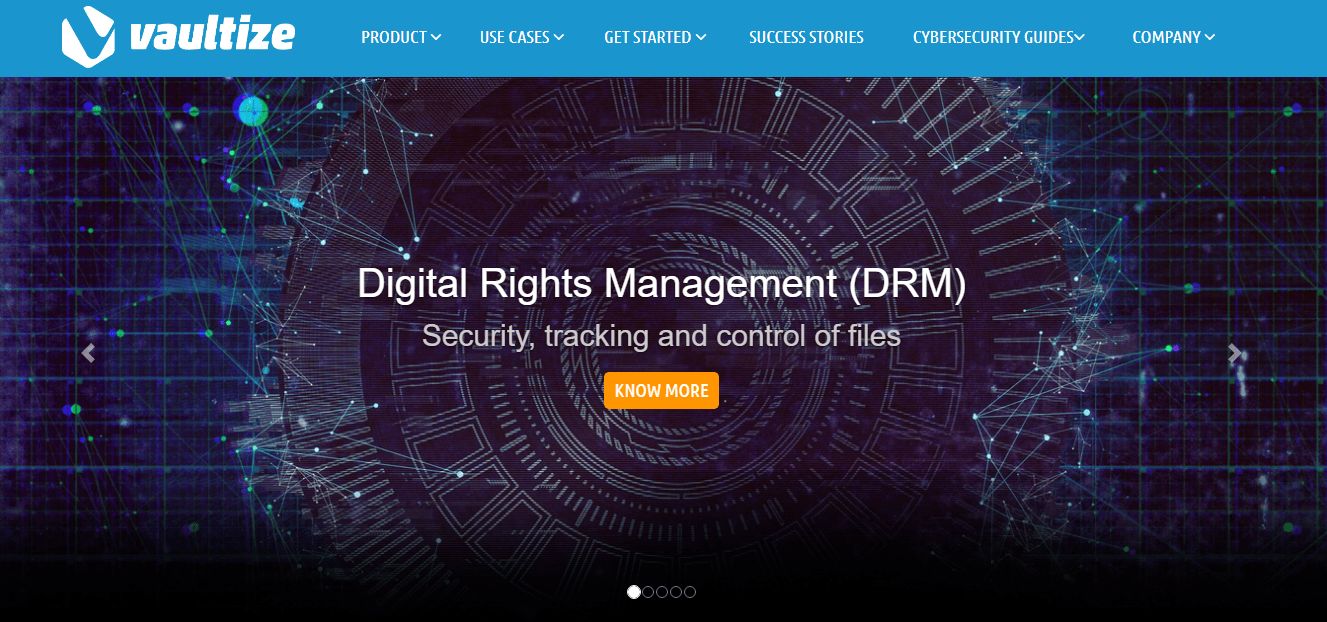Click the 'Security, tracking and control of files' subtitle
Image resolution: width=1327 pixels, height=622 pixels.
coord(661,336)
